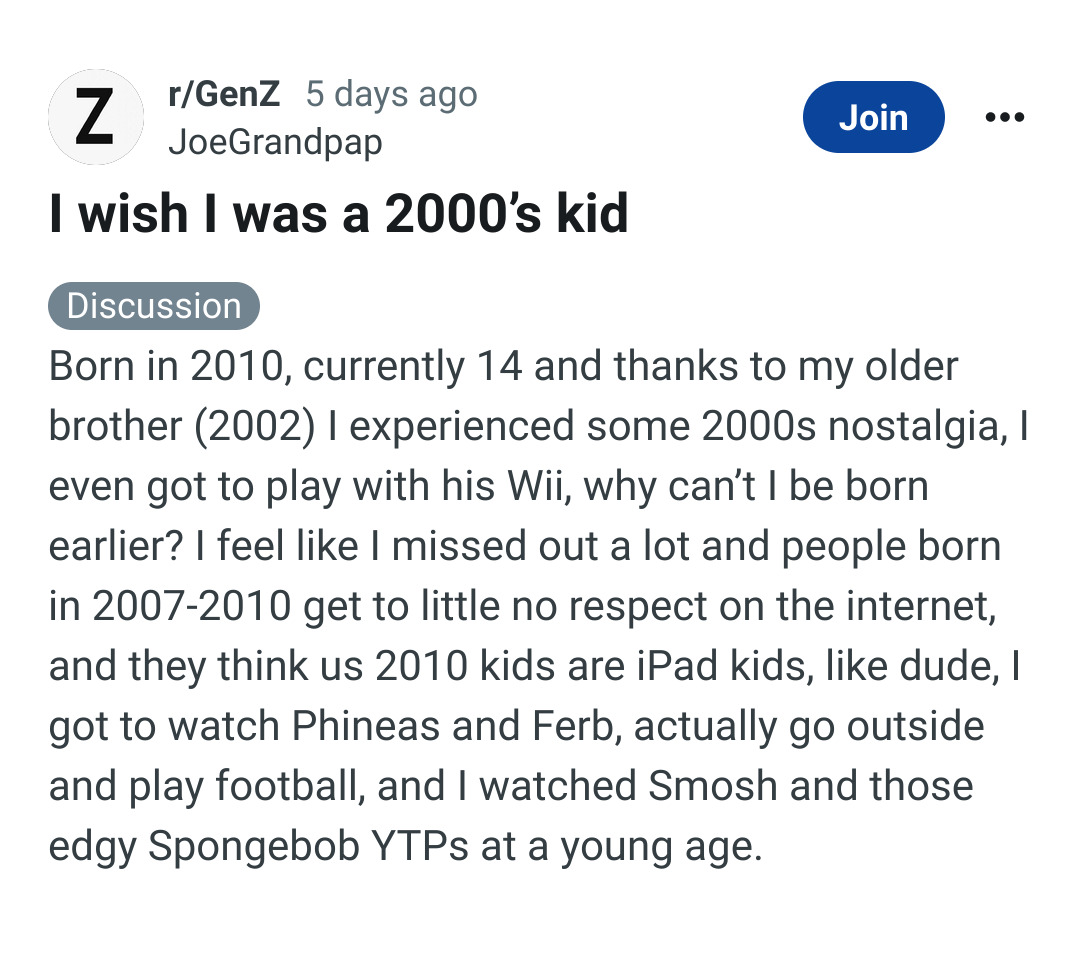1080x970 pixels.
Task: Open the r/GenZ subreddit link
Action: point(224,94)
